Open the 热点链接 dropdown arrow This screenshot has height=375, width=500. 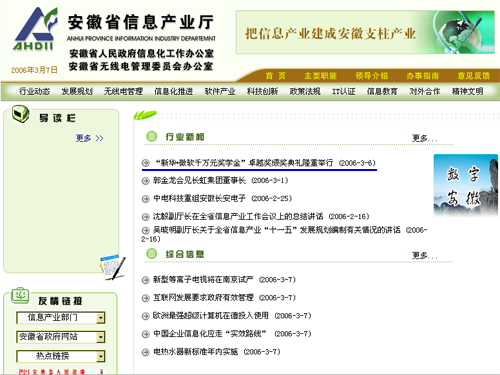(x=101, y=357)
